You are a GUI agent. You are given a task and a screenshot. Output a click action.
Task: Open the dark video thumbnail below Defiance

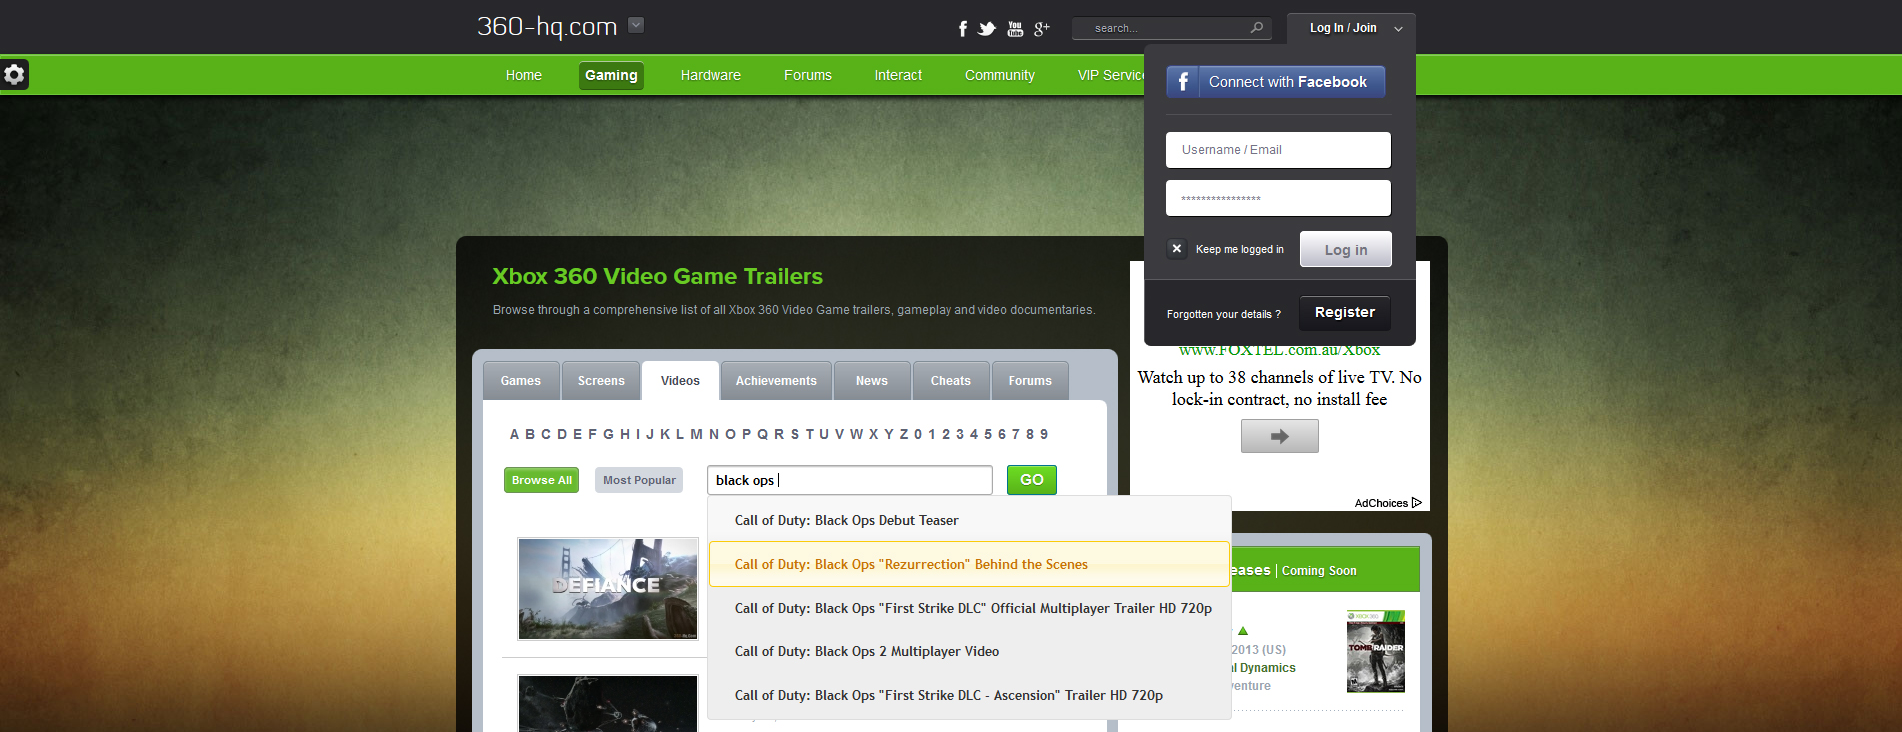(x=608, y=704)
